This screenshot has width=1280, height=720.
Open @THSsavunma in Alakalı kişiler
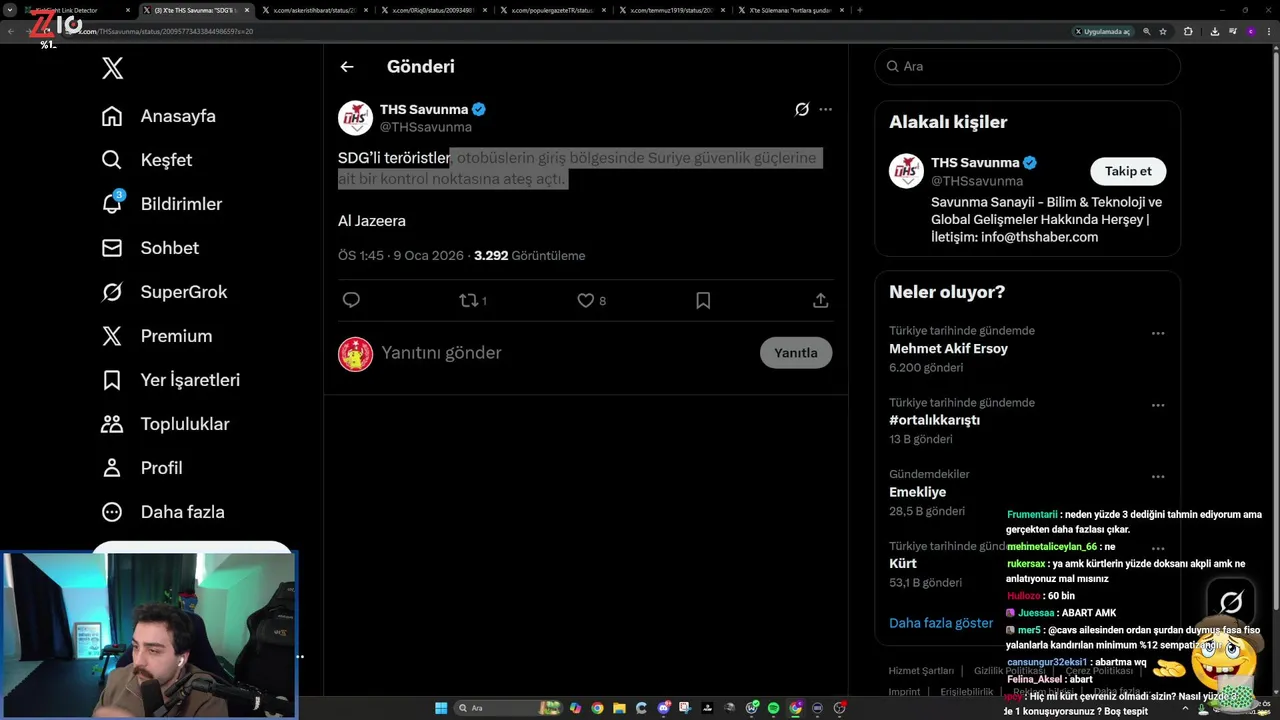pos(977,181)
